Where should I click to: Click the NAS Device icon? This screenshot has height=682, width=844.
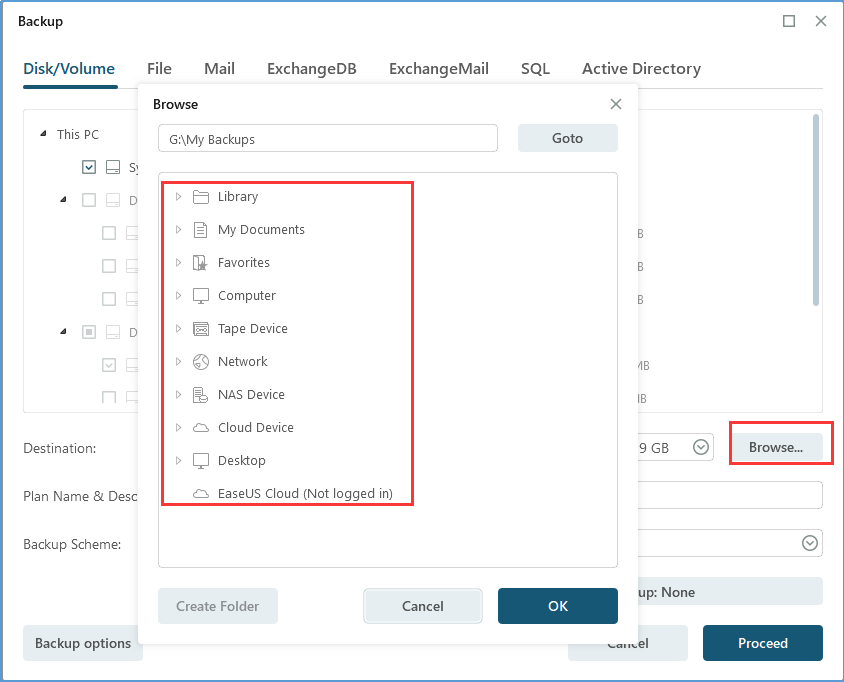(200, 395)
